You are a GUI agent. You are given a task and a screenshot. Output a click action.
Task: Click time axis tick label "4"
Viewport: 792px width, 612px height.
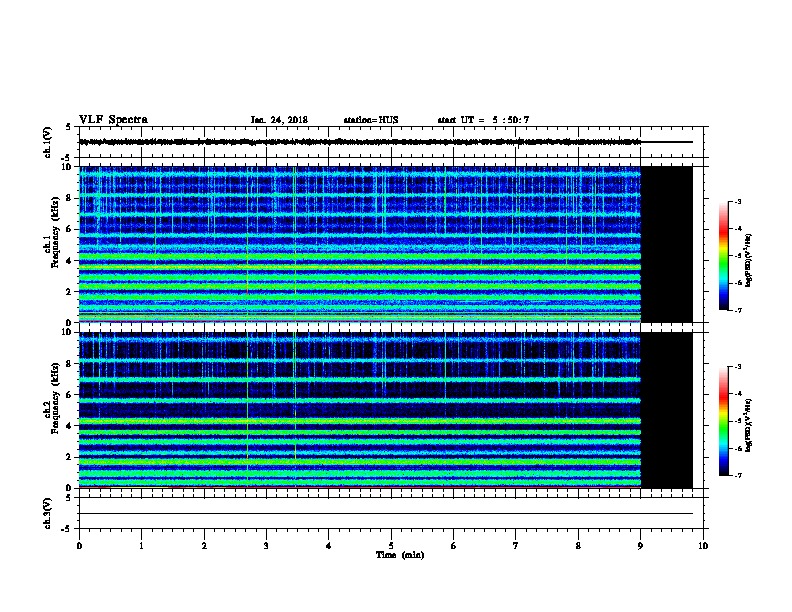click(328, 546)
